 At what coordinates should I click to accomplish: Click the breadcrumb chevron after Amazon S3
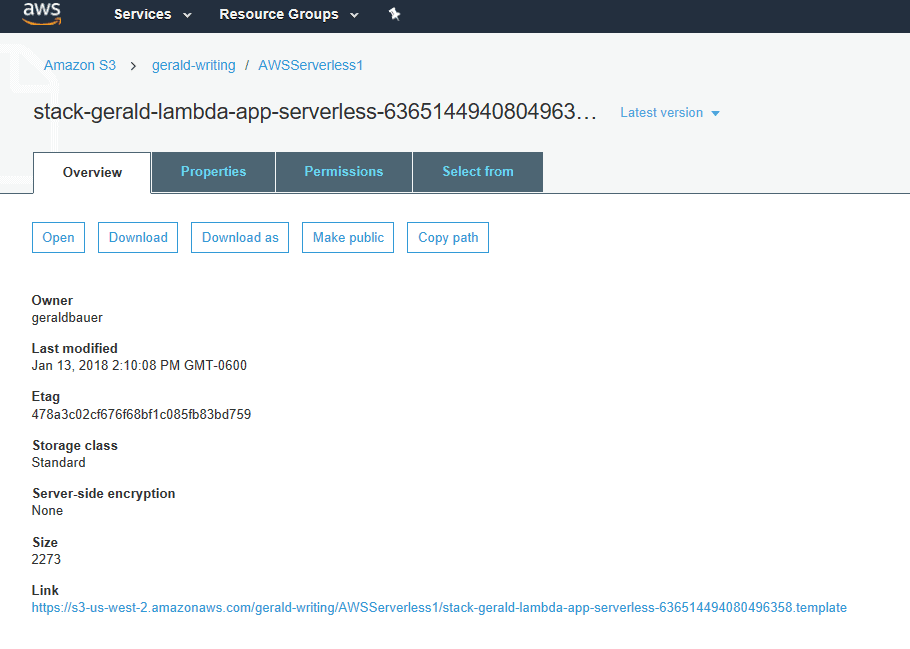point(133,66)
